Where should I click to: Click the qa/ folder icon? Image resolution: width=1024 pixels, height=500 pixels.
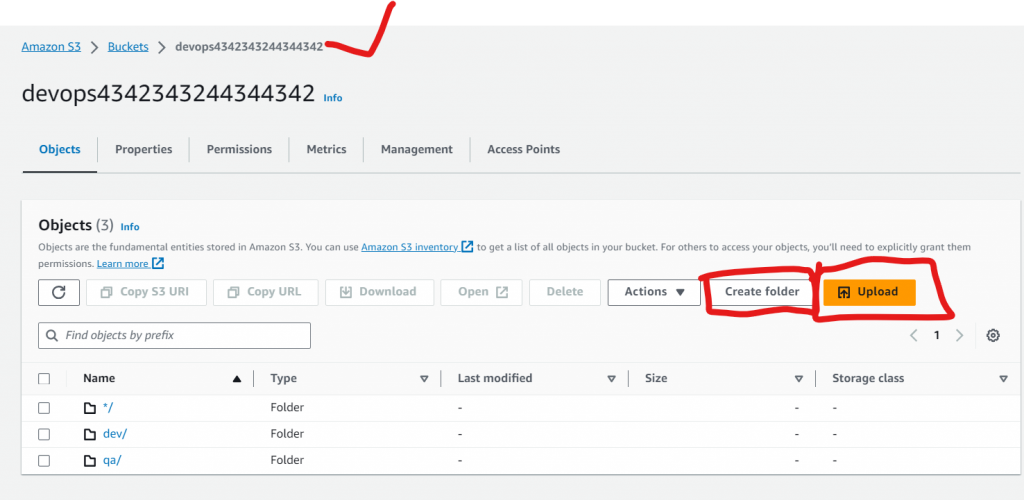point(90,461)
